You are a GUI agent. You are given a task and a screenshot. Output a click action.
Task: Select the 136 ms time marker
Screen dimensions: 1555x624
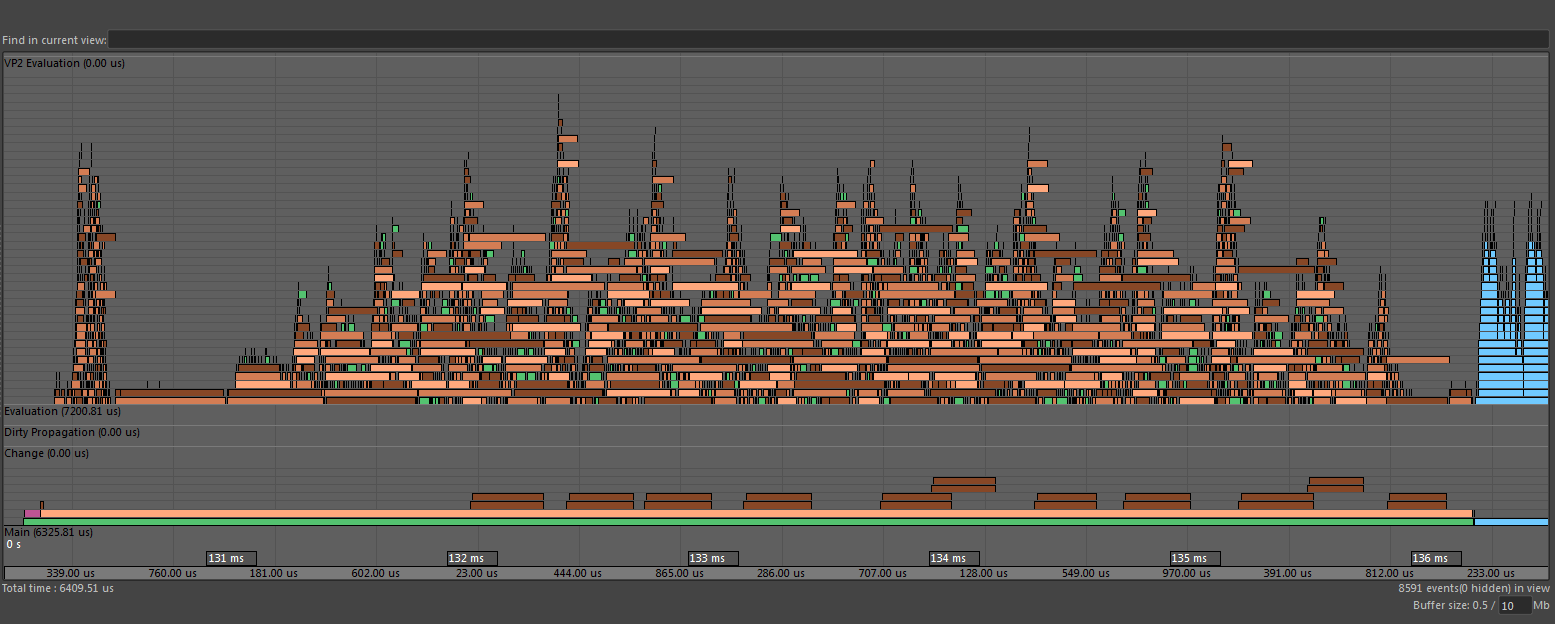pyautogui.click(x=1436, y=558)
